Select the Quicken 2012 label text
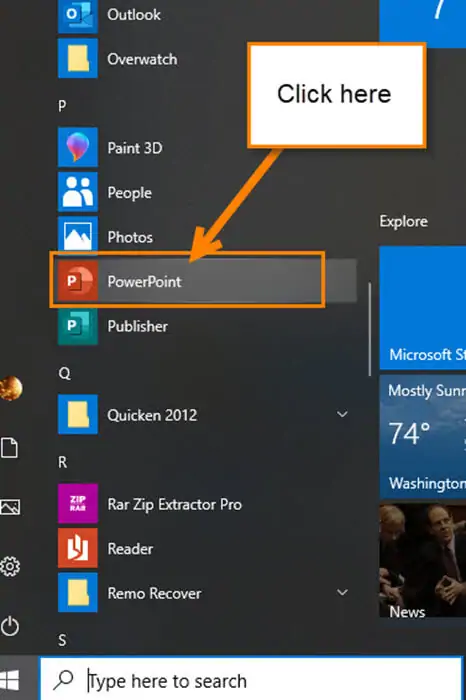Viewport: 466px width, 700px height. click(152, 415)
